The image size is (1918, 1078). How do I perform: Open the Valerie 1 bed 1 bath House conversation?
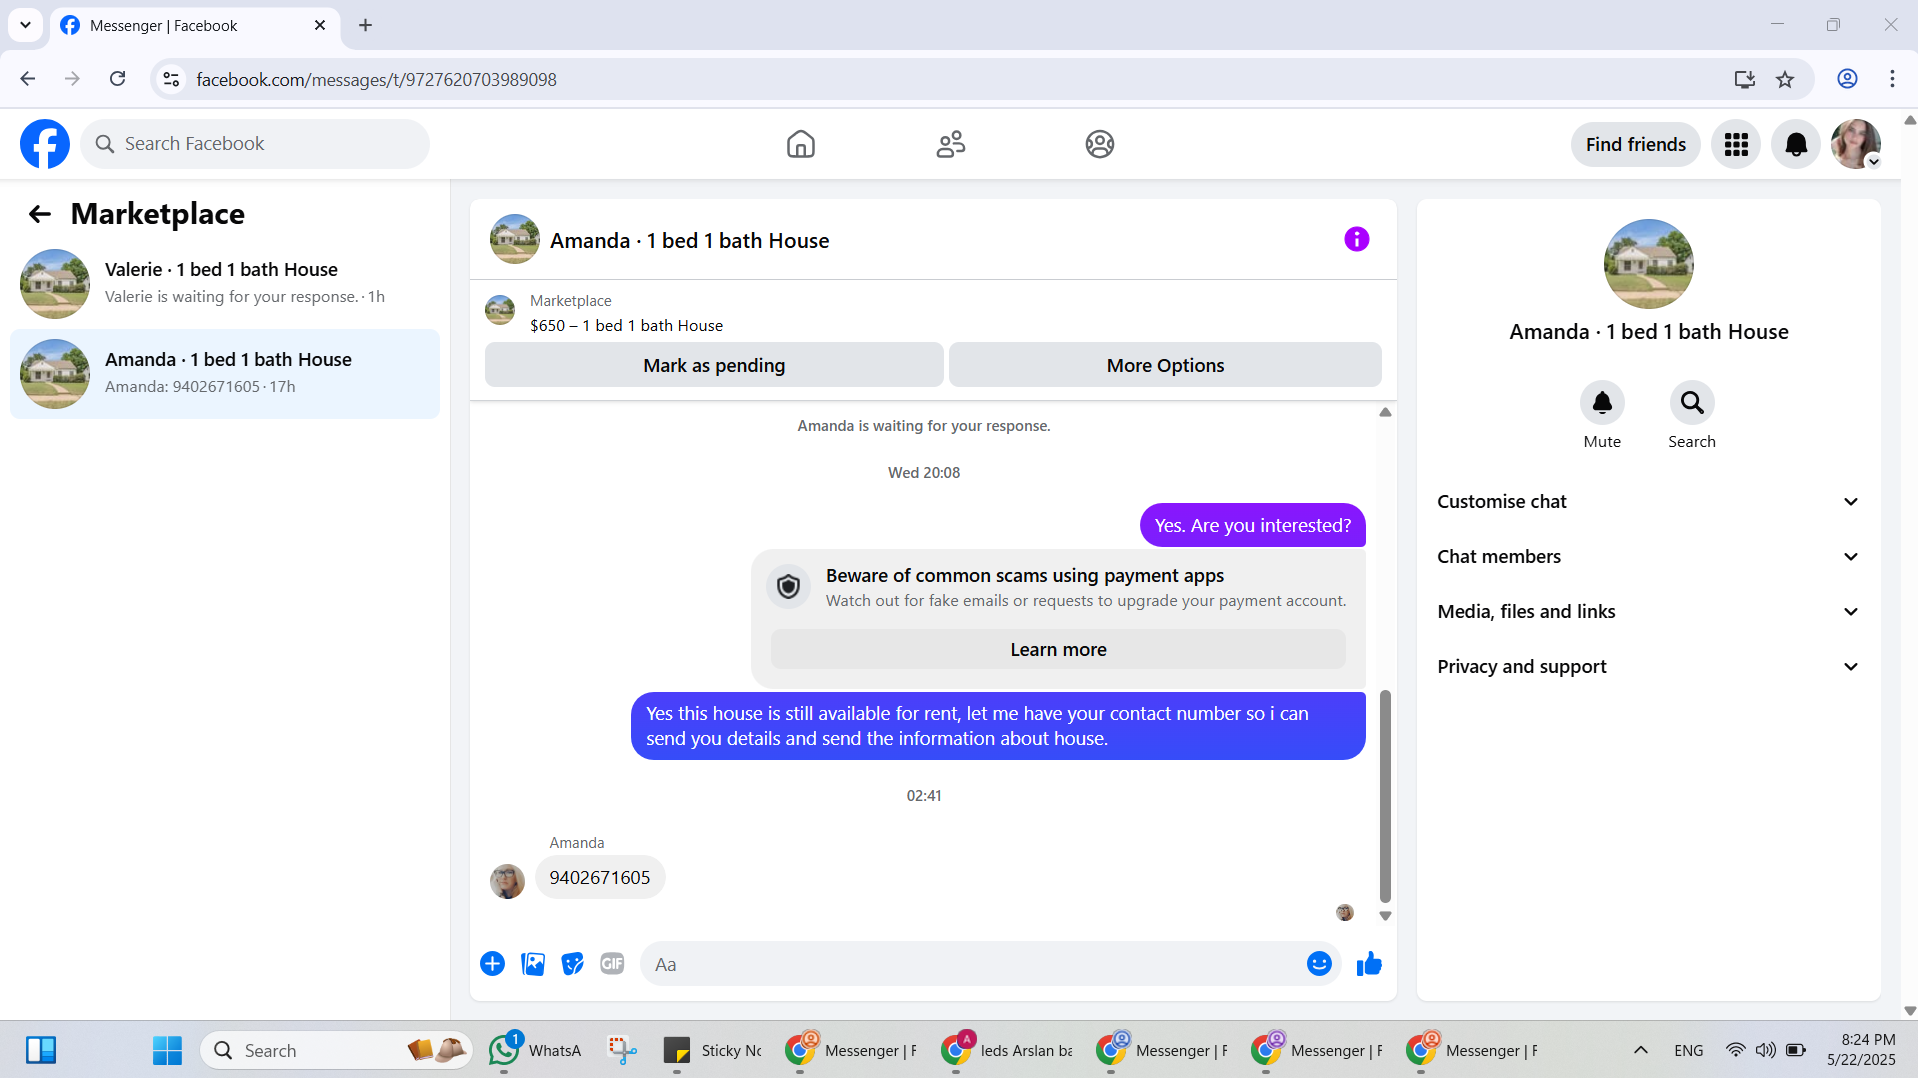(x=225, y=284)
